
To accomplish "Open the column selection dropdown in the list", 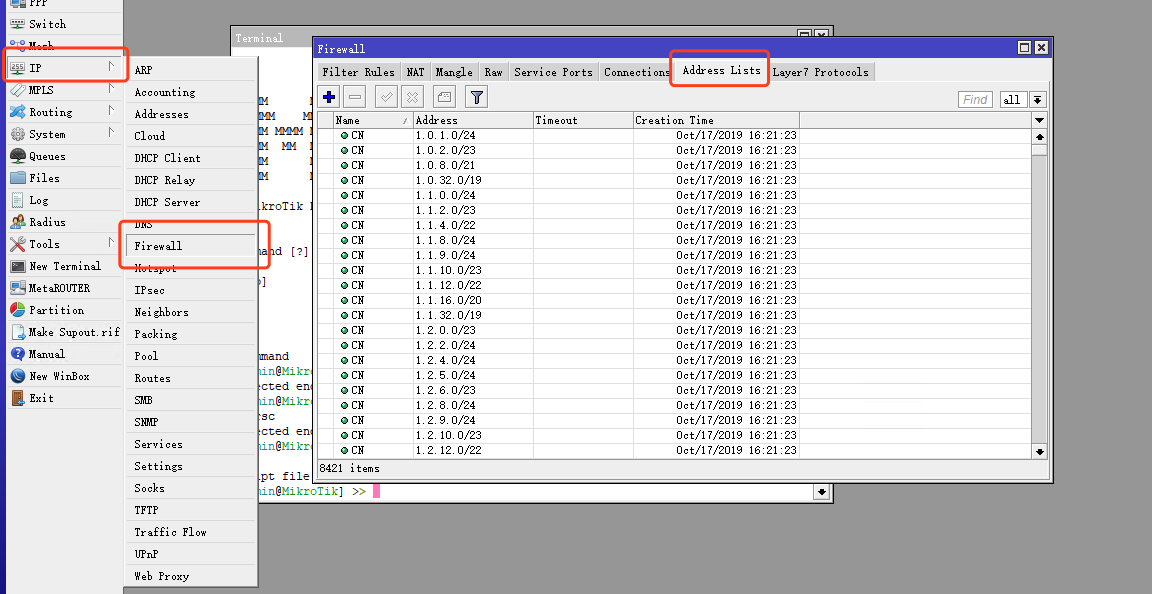I will pyautogui.click(x=1039, y=119).
